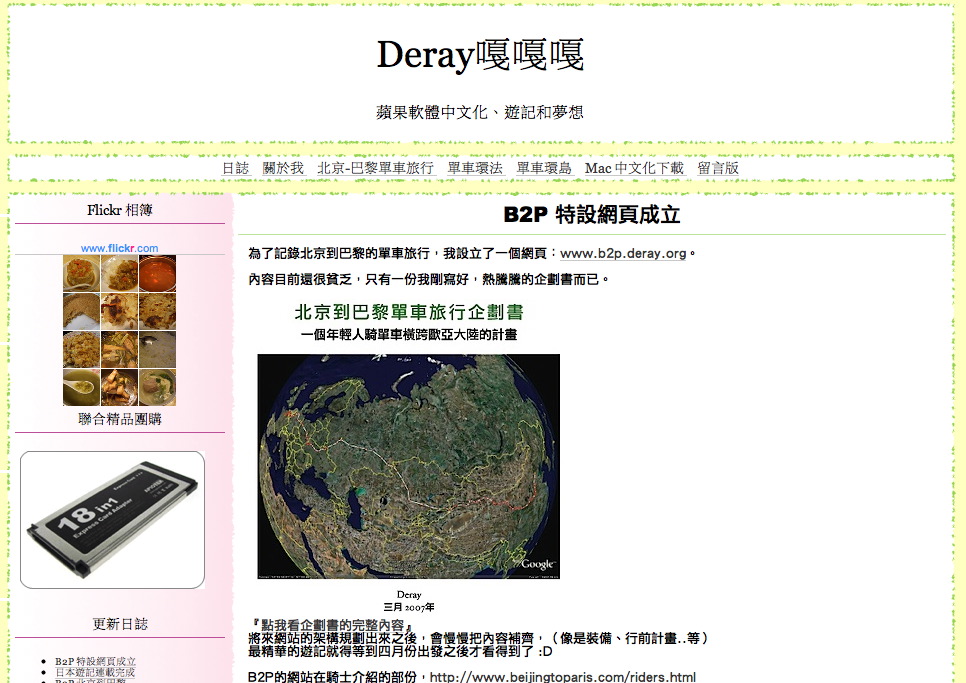Screen dimensions: 966x683
Task: Click the bottom-left spoon soup thumbnail
Action: [x=81, y=387]
